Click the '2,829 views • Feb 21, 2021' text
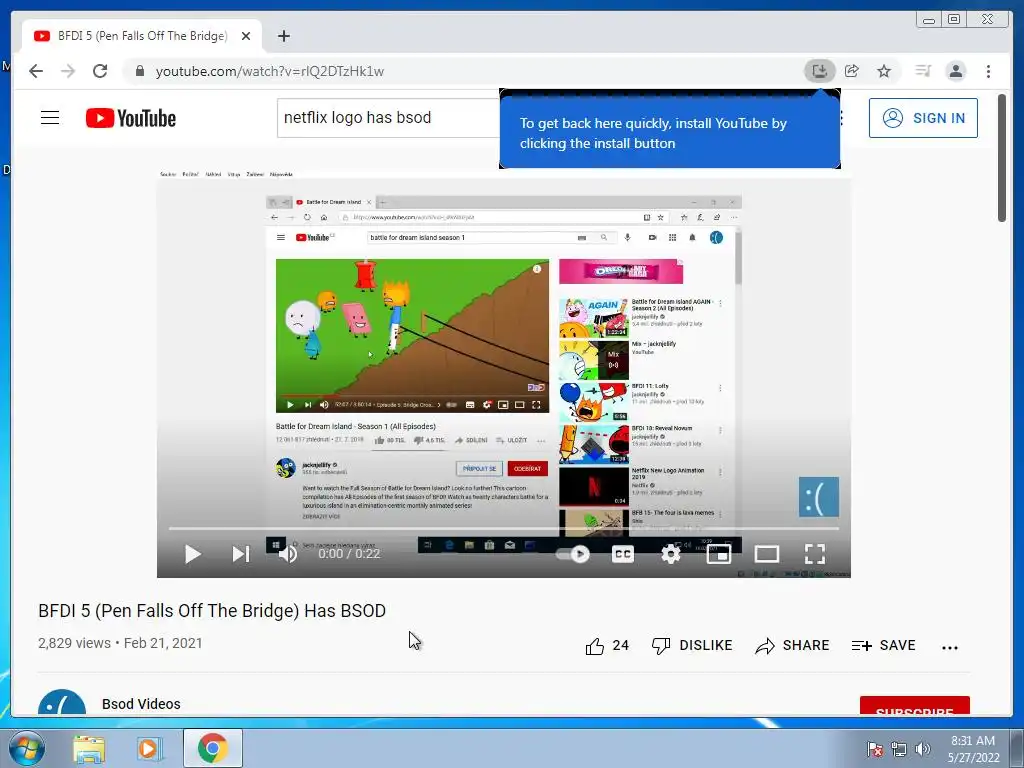The image size is (1024, 768). (x=120, y=643)
